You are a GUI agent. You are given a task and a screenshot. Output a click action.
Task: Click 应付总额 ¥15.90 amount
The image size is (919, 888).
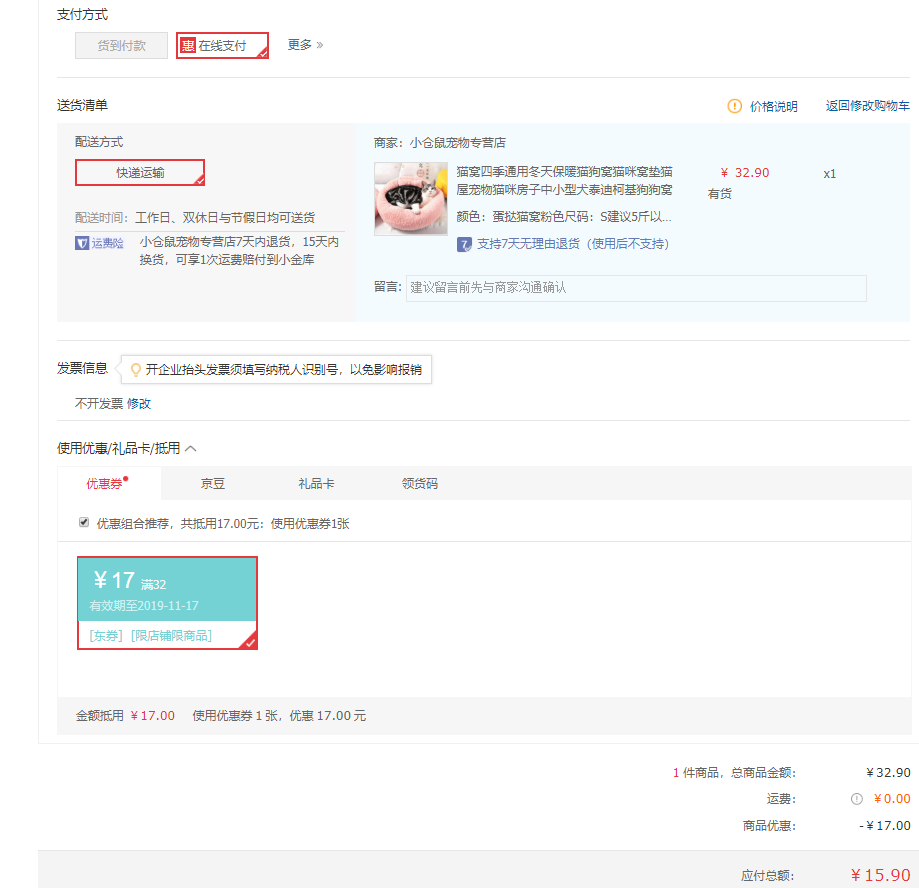(x=880, y=875)
